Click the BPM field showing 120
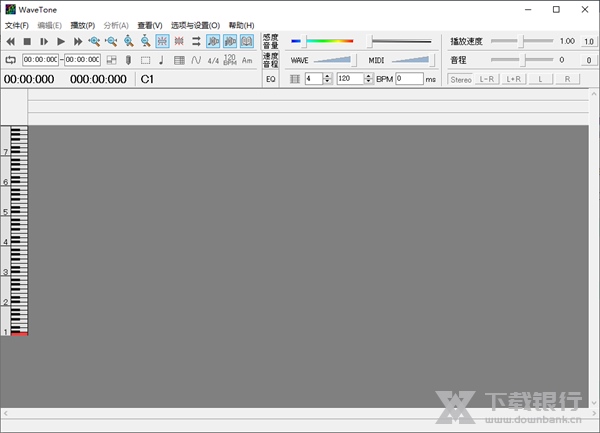This screenshot has height=433, width=600. pyautogui.click(x=350, y=79)
